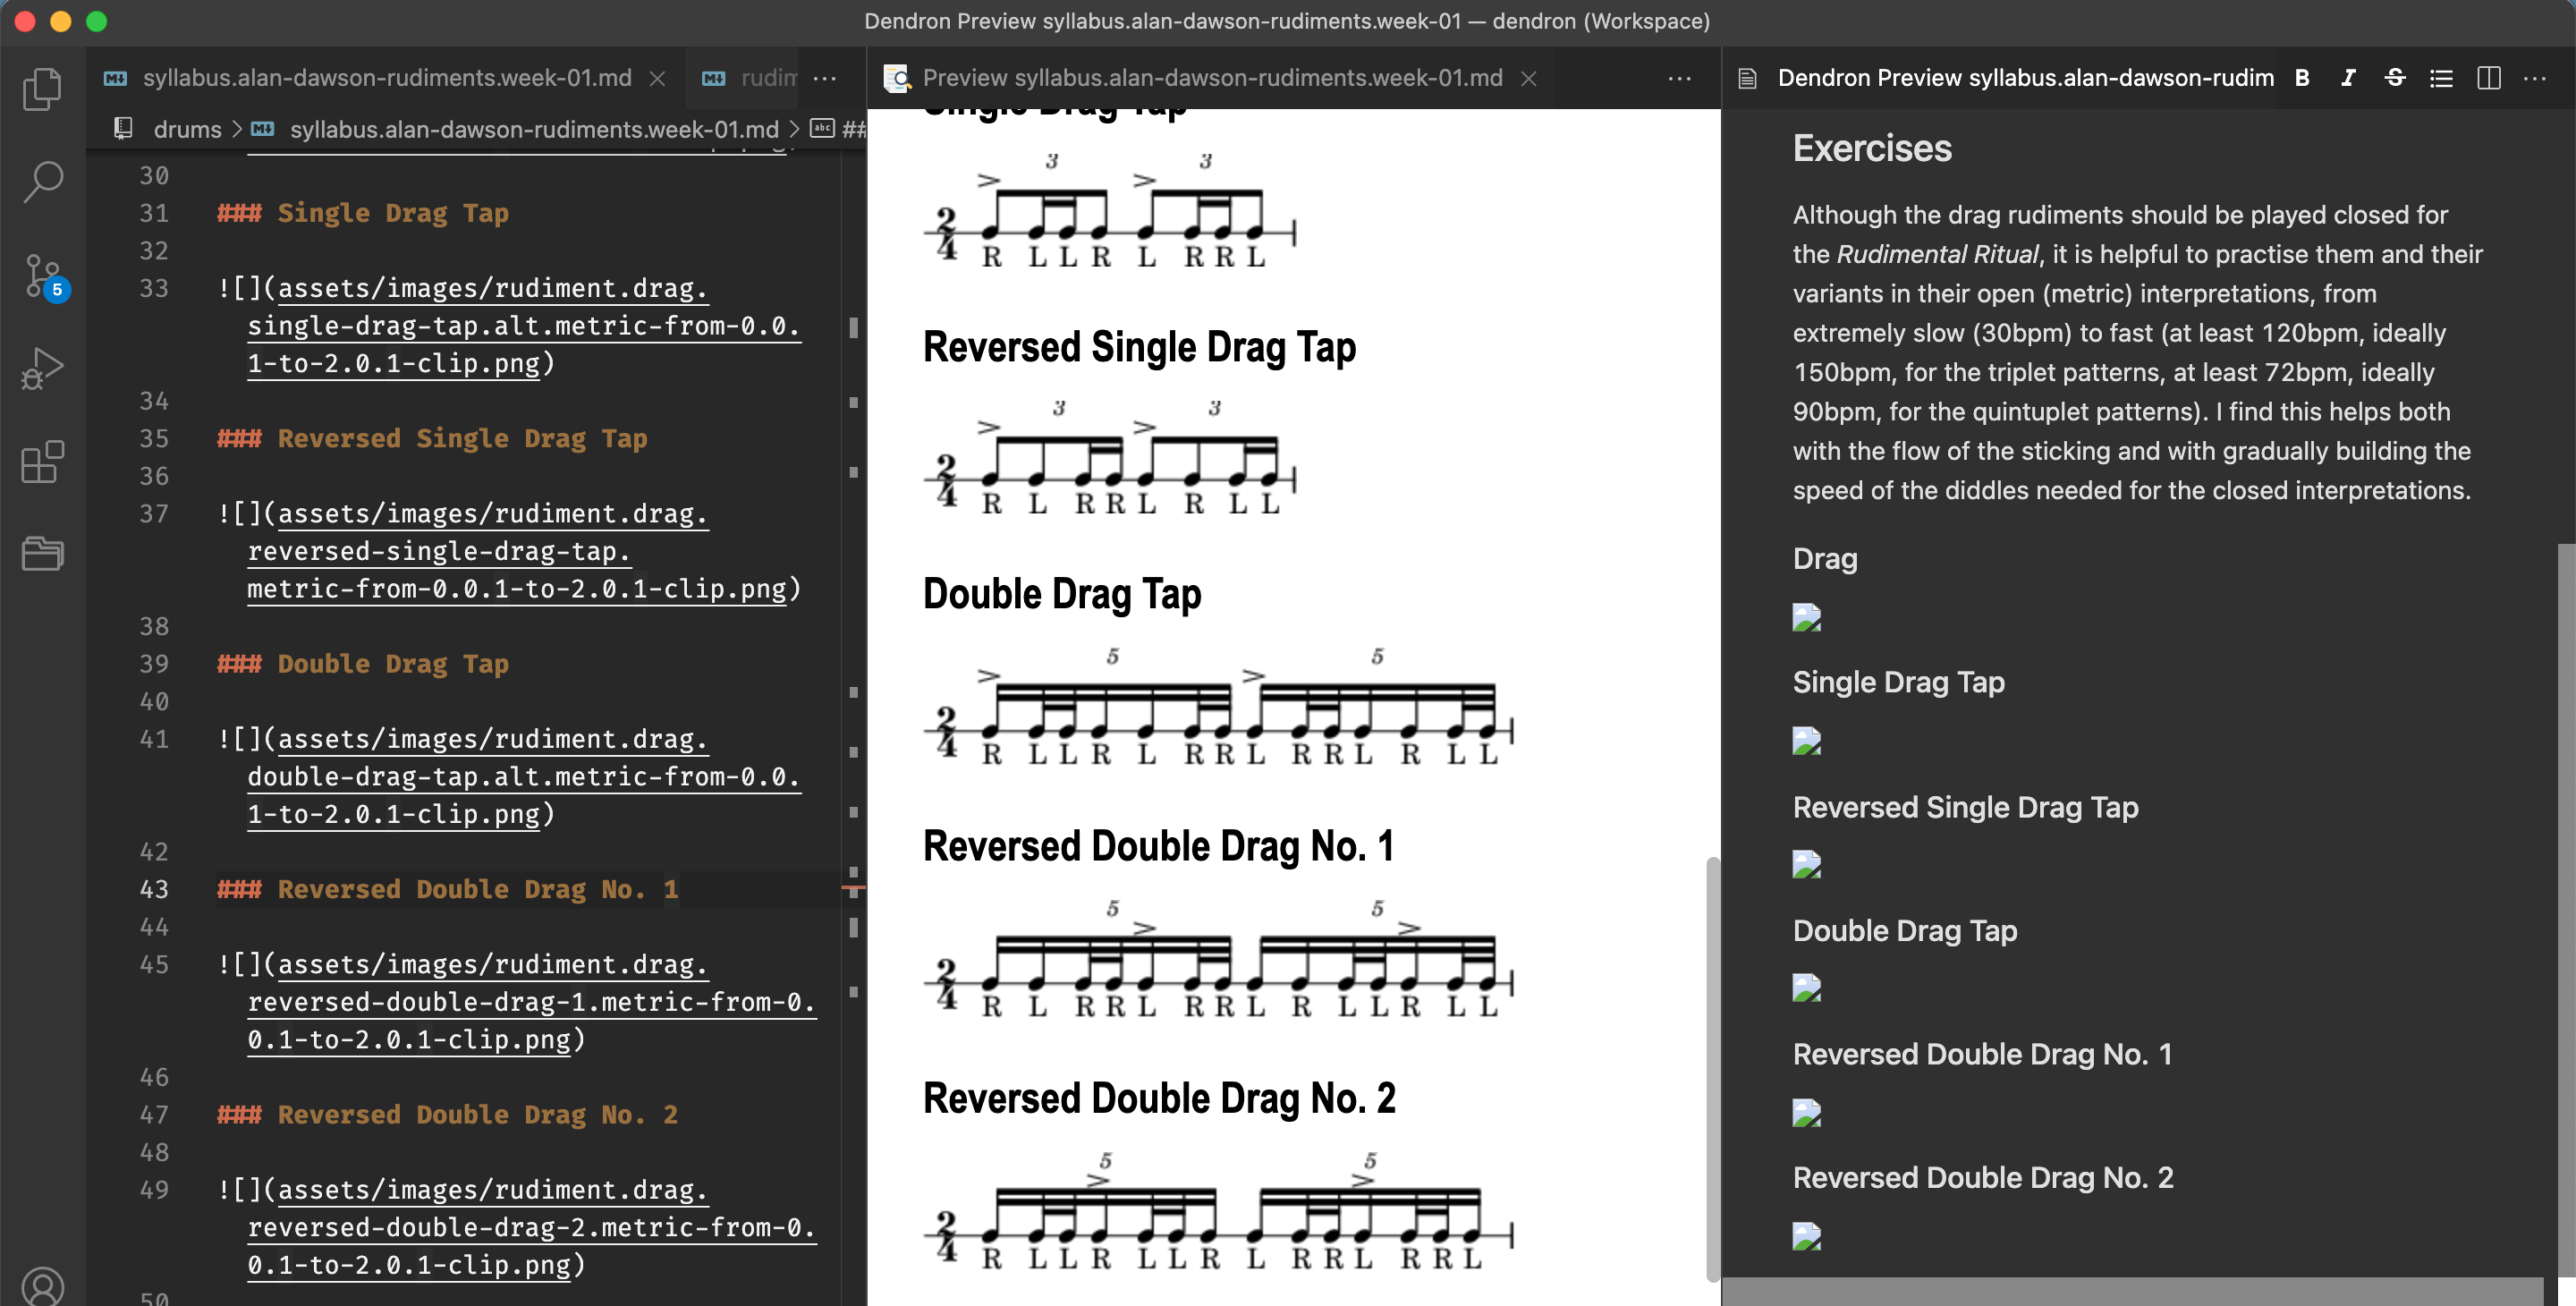Screen dimensions: 2576x1306
Task: Close the syllabus.alan-dawson-rudiments.week-01.md tab
Action: click(x=657, y=78)
